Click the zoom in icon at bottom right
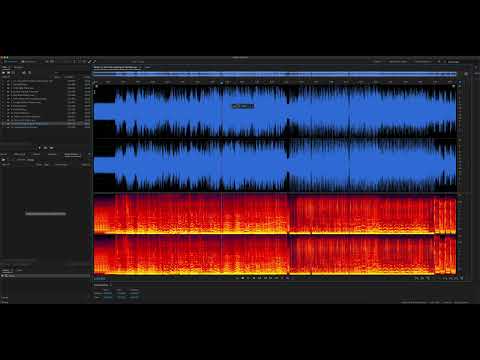The image size is (480, 360). point(417,278)
